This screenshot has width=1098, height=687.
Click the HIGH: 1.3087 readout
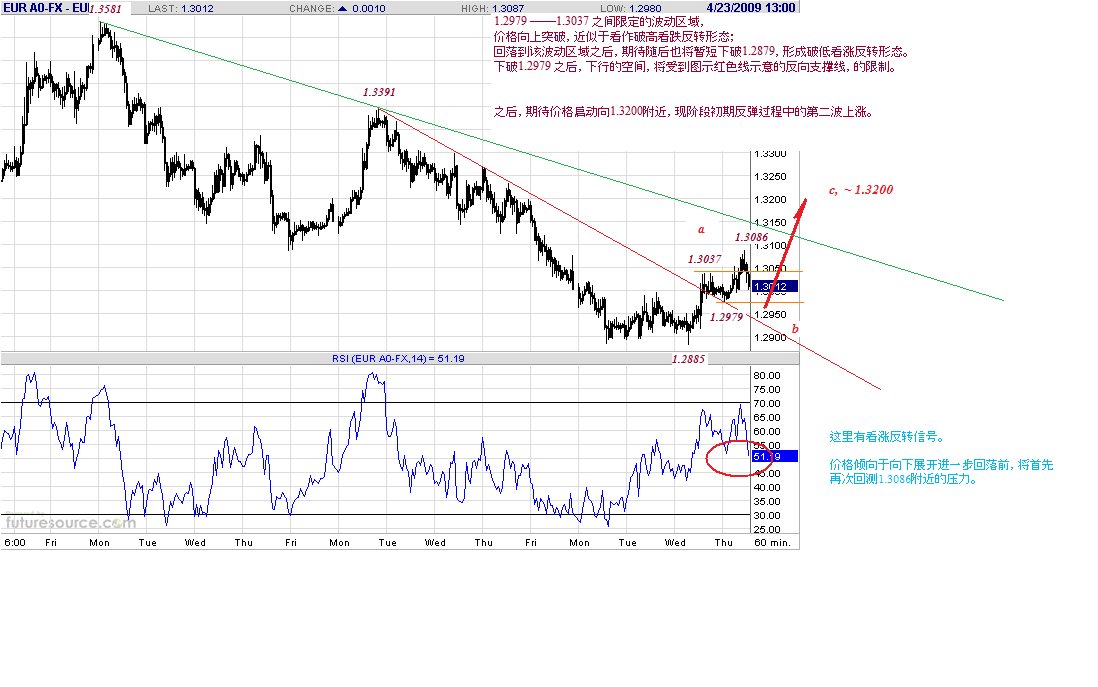coord(492,8)
